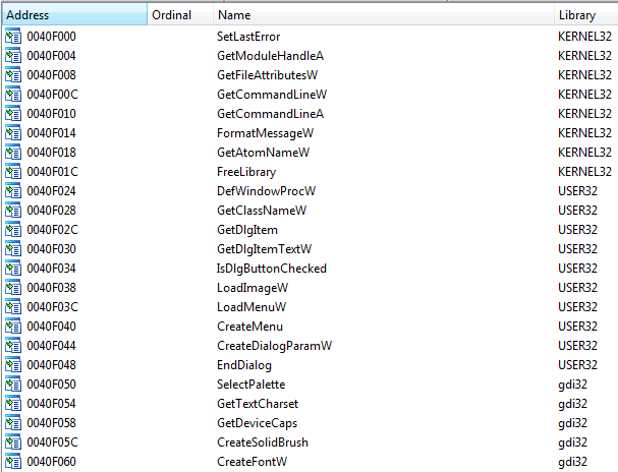The width and height of the screenshot is (618, 472).
Task: Click the DefWindowProcW import row
Action: point(260,191)
